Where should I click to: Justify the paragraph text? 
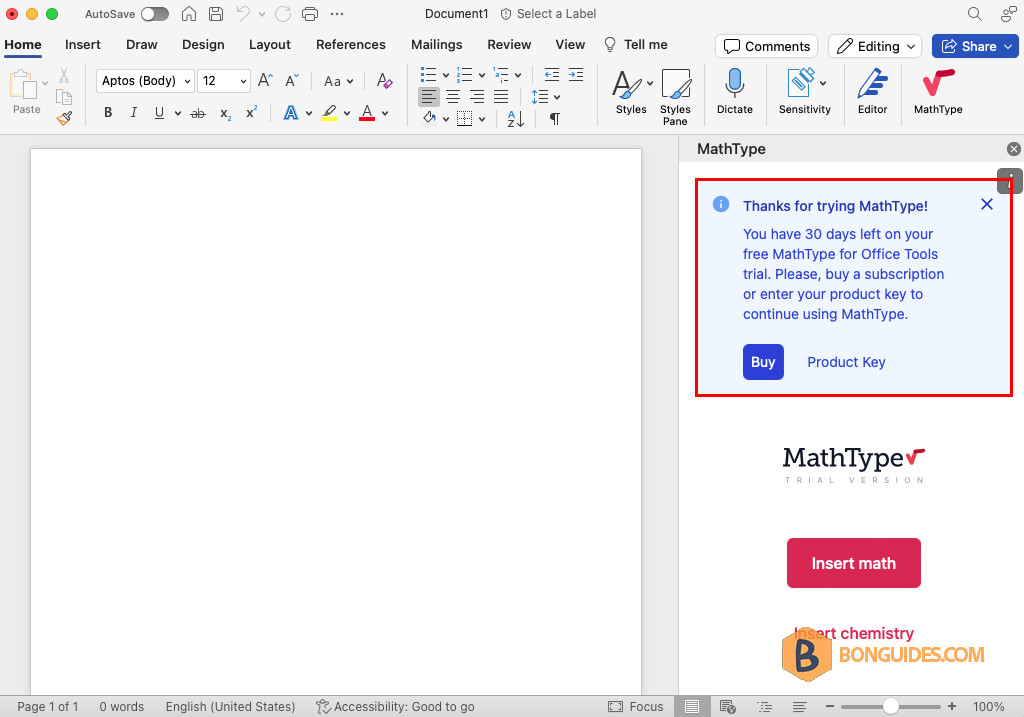(x=501, y=97)
